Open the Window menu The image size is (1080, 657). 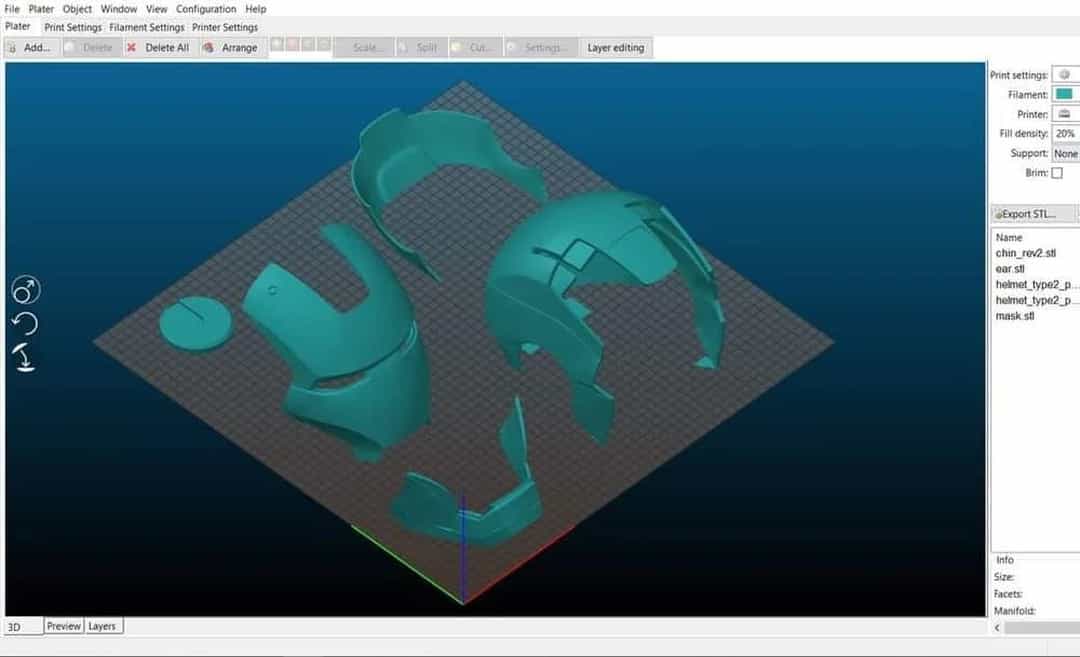(118, 9)
